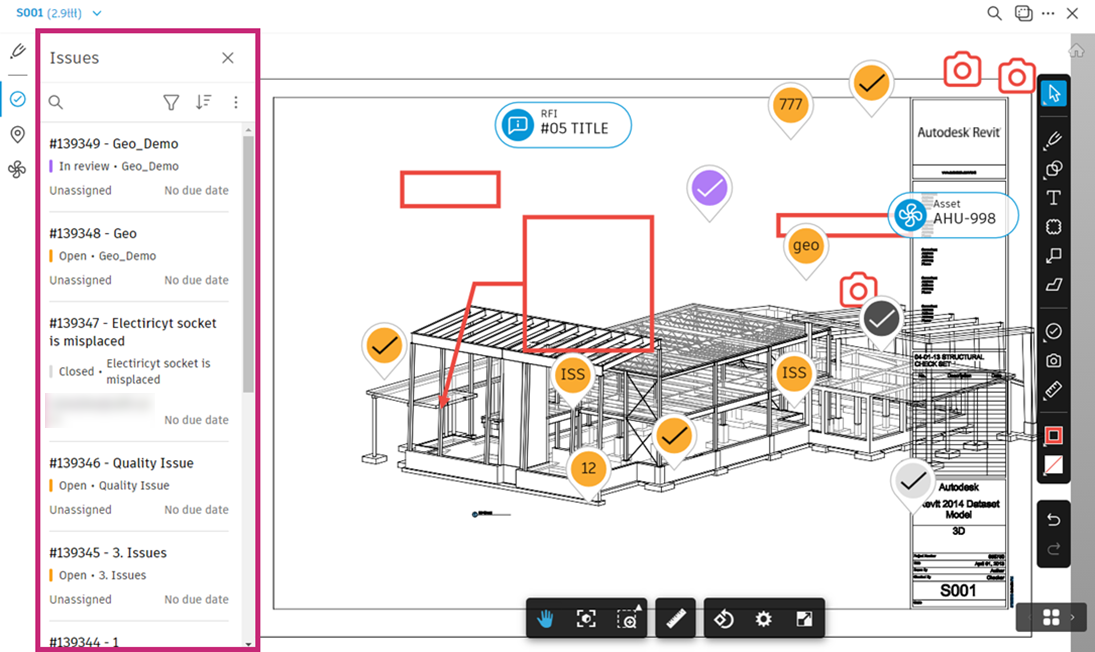This screenshot has width=1095, height=652.
Task: Select the Cloud markup tool
Action: [1054, 227]
